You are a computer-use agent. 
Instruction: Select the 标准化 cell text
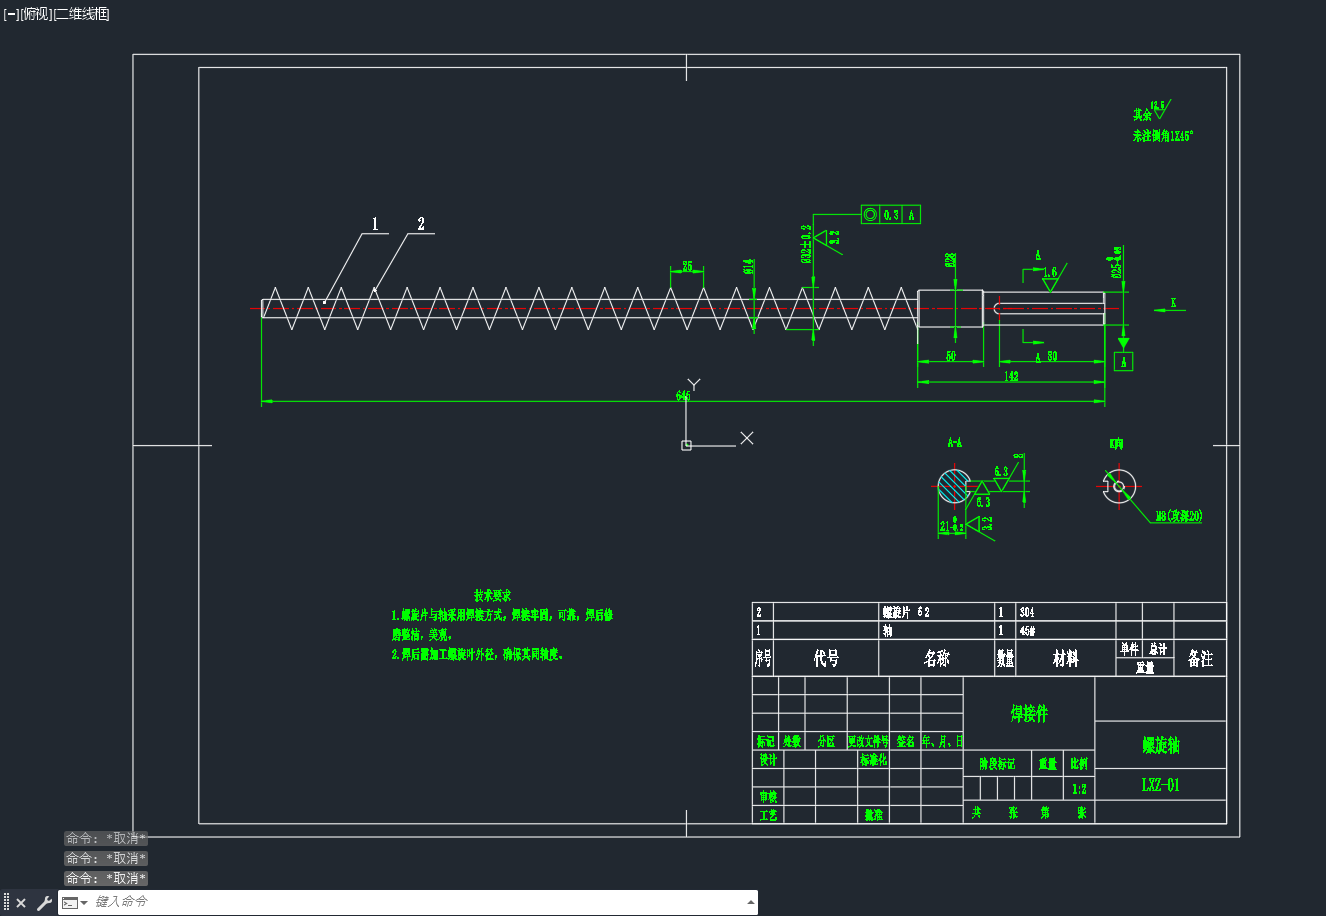pyautogui.click(x=873, y=760)
